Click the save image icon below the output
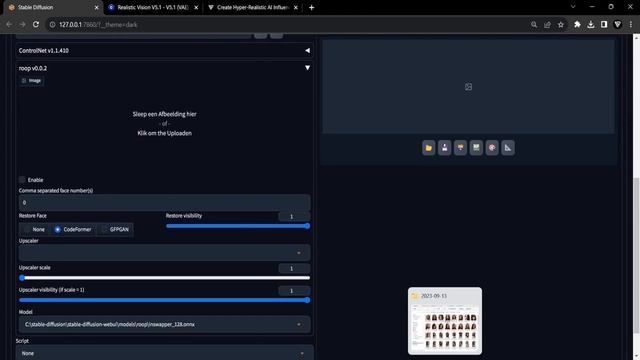The width and height of the screenshot is (640, 360). click(x=444, y=148)
